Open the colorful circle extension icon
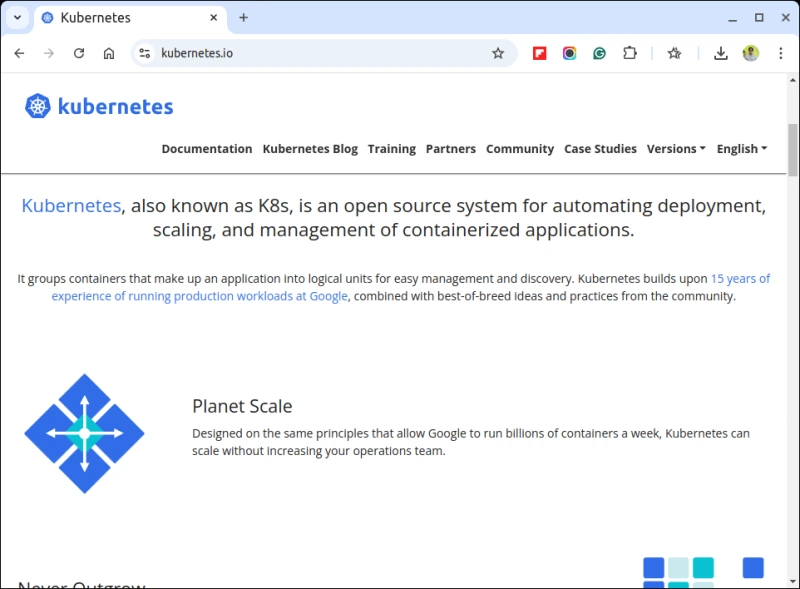Viewport: 800px width, 589px height. click(569, 53)
